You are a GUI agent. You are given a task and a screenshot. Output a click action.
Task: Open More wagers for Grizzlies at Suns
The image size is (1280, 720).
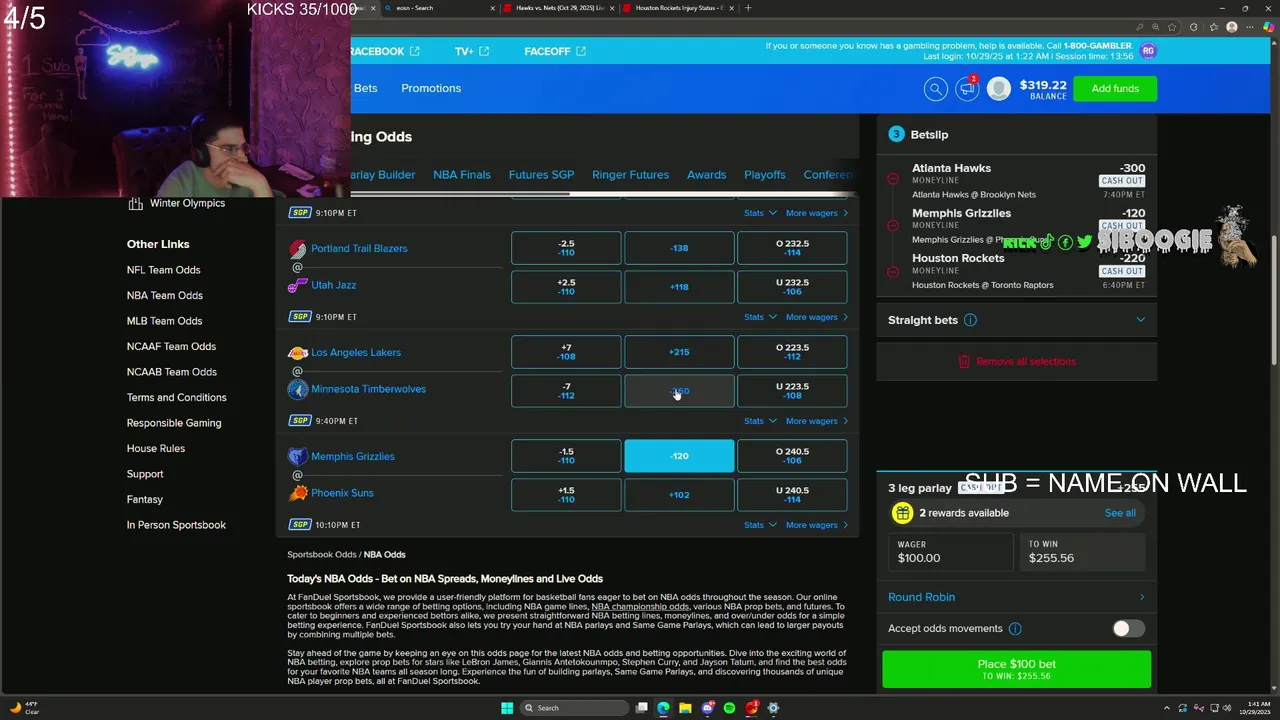pyautogui.click(x=817, y=525)
